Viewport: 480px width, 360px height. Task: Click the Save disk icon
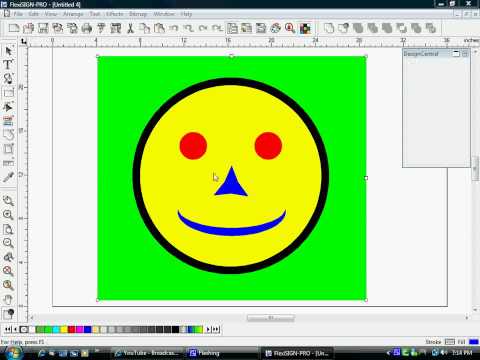pyautogui.click(x=43, y=28)
